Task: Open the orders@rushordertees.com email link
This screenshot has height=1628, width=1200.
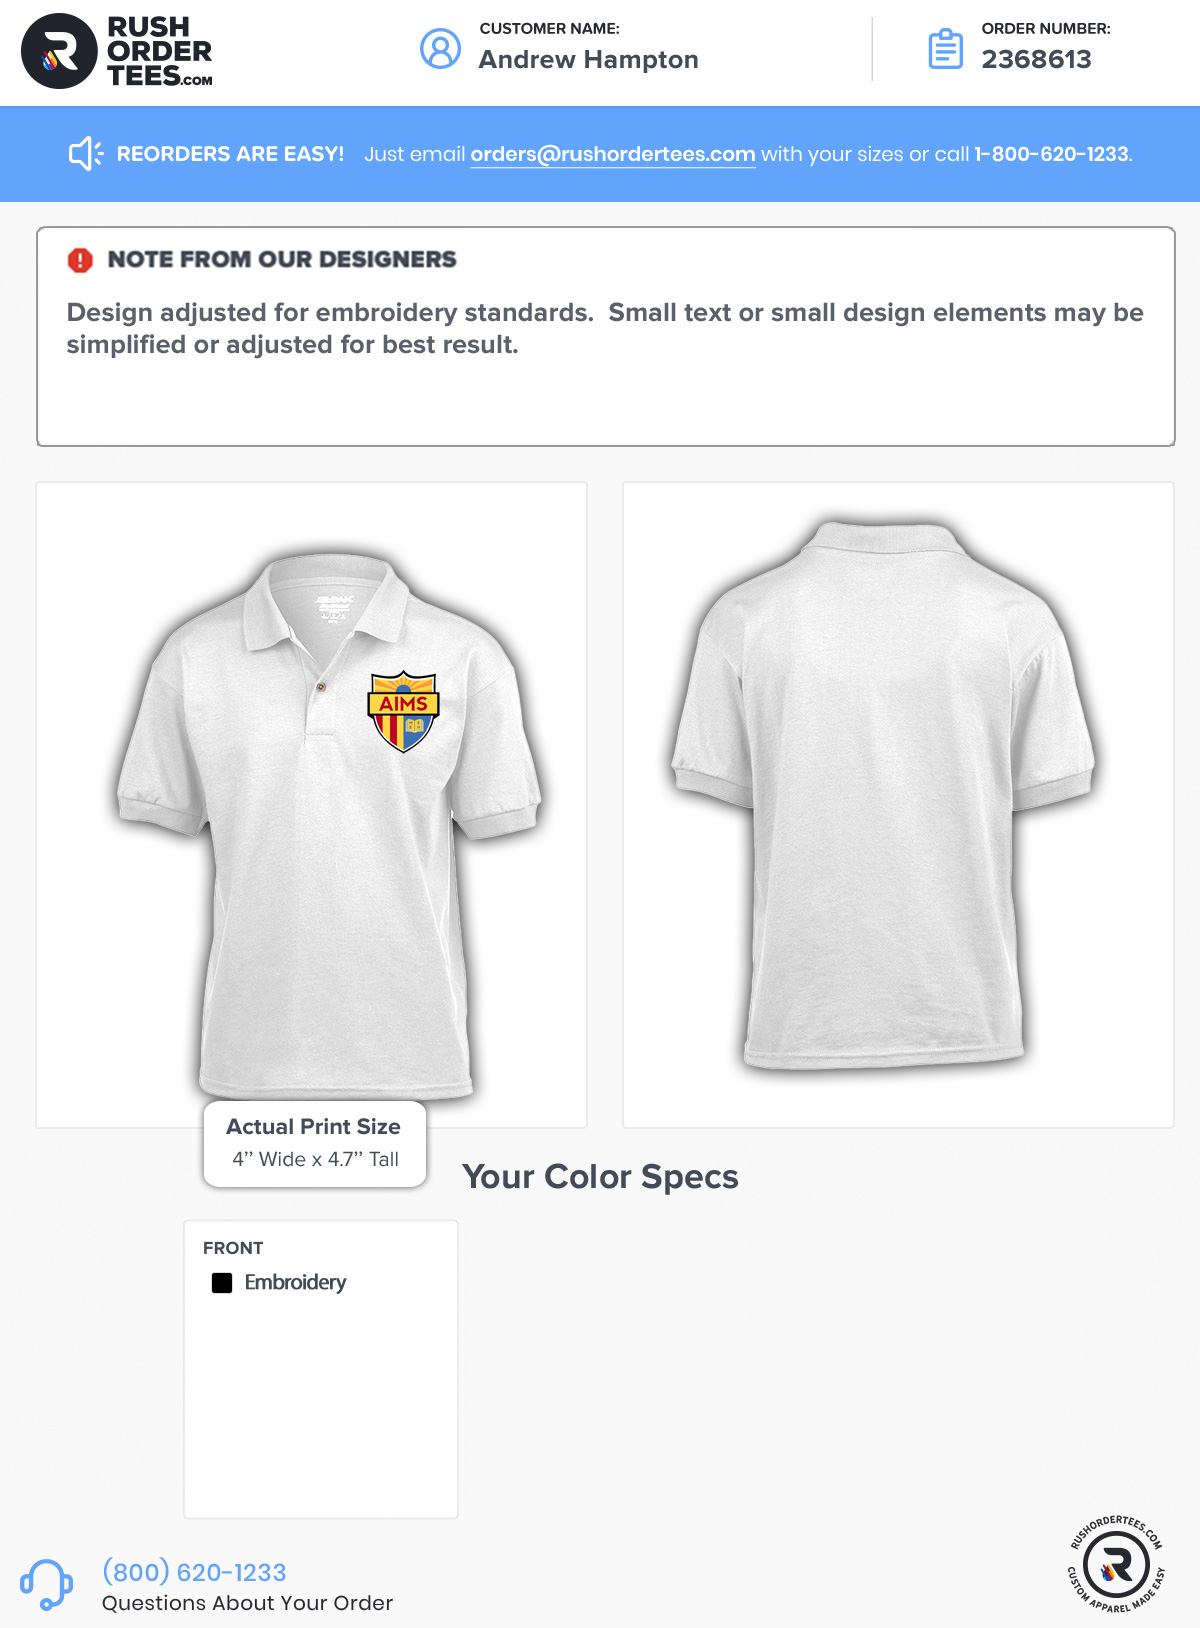Action: [612, 154]
